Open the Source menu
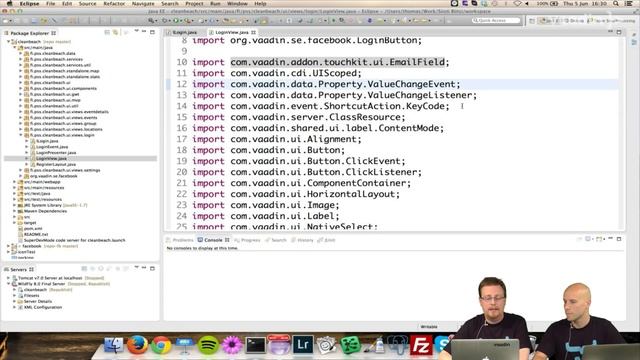This screenshot has height=360, width=640. [87, 3]
